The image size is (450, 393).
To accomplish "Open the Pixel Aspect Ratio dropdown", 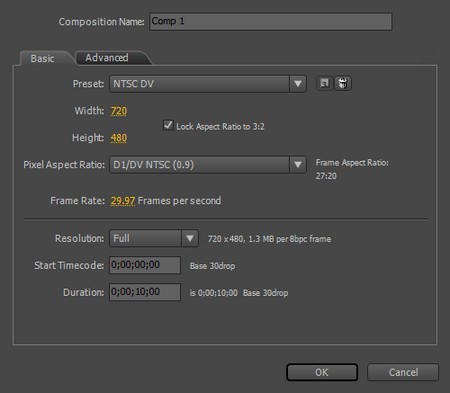I will tap(208, 165).
